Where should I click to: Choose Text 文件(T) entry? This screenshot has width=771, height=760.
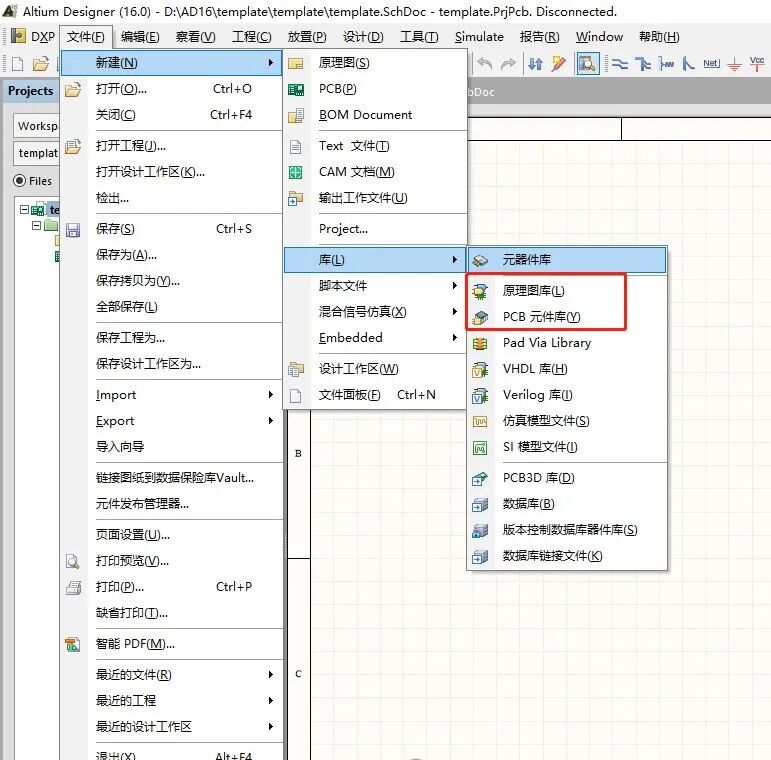point(375,146)
